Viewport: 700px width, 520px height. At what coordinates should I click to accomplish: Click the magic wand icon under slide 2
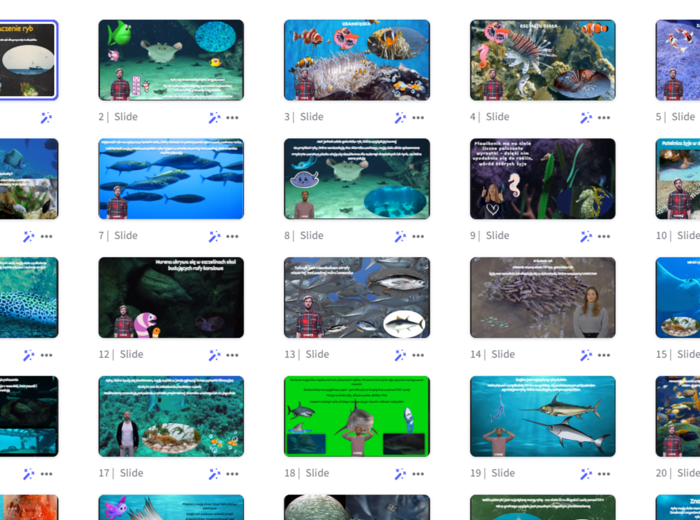click(214, 117)
